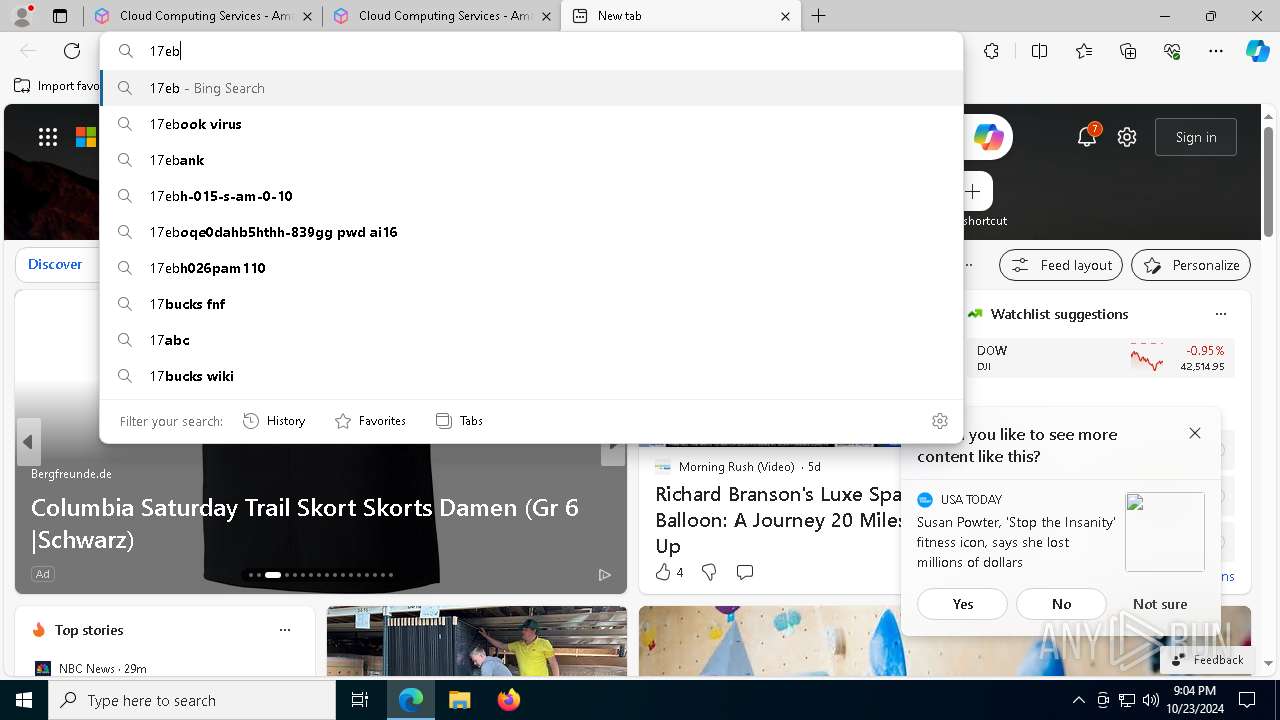The width and height of the screenshot is (1280, 720).
Task: Launch Firefox from the taskbar
Action: point(509,700)
